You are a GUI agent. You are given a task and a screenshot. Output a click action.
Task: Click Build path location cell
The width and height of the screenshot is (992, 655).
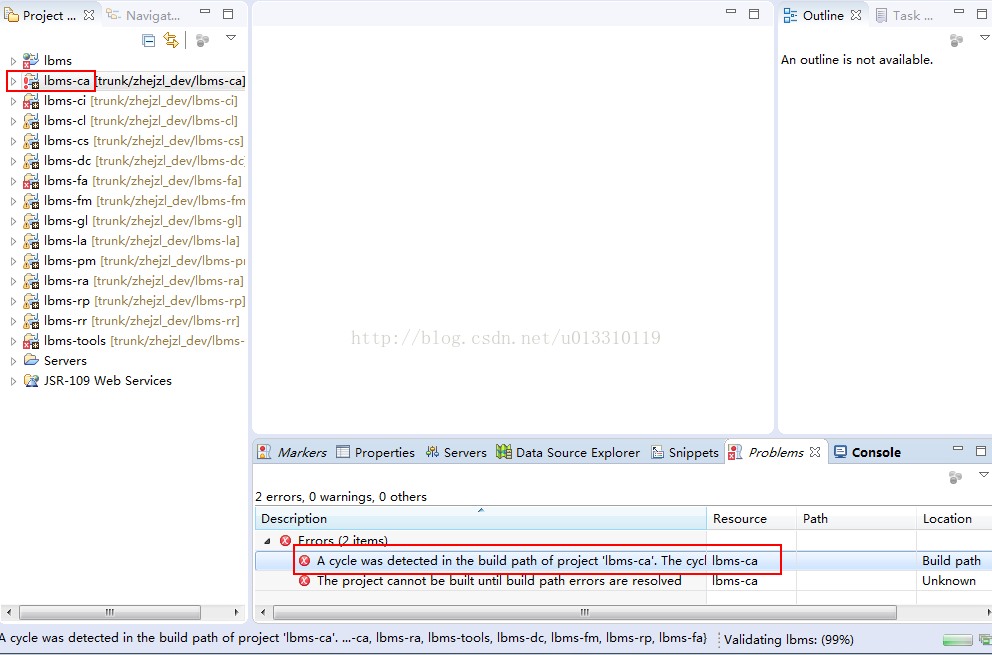tap(952, 561)
